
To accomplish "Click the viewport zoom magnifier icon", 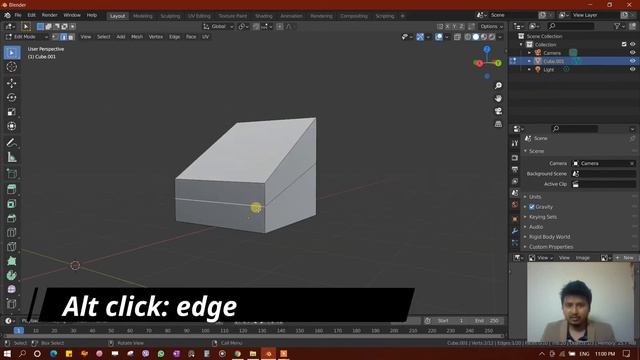I will click(x=498, y=86).
